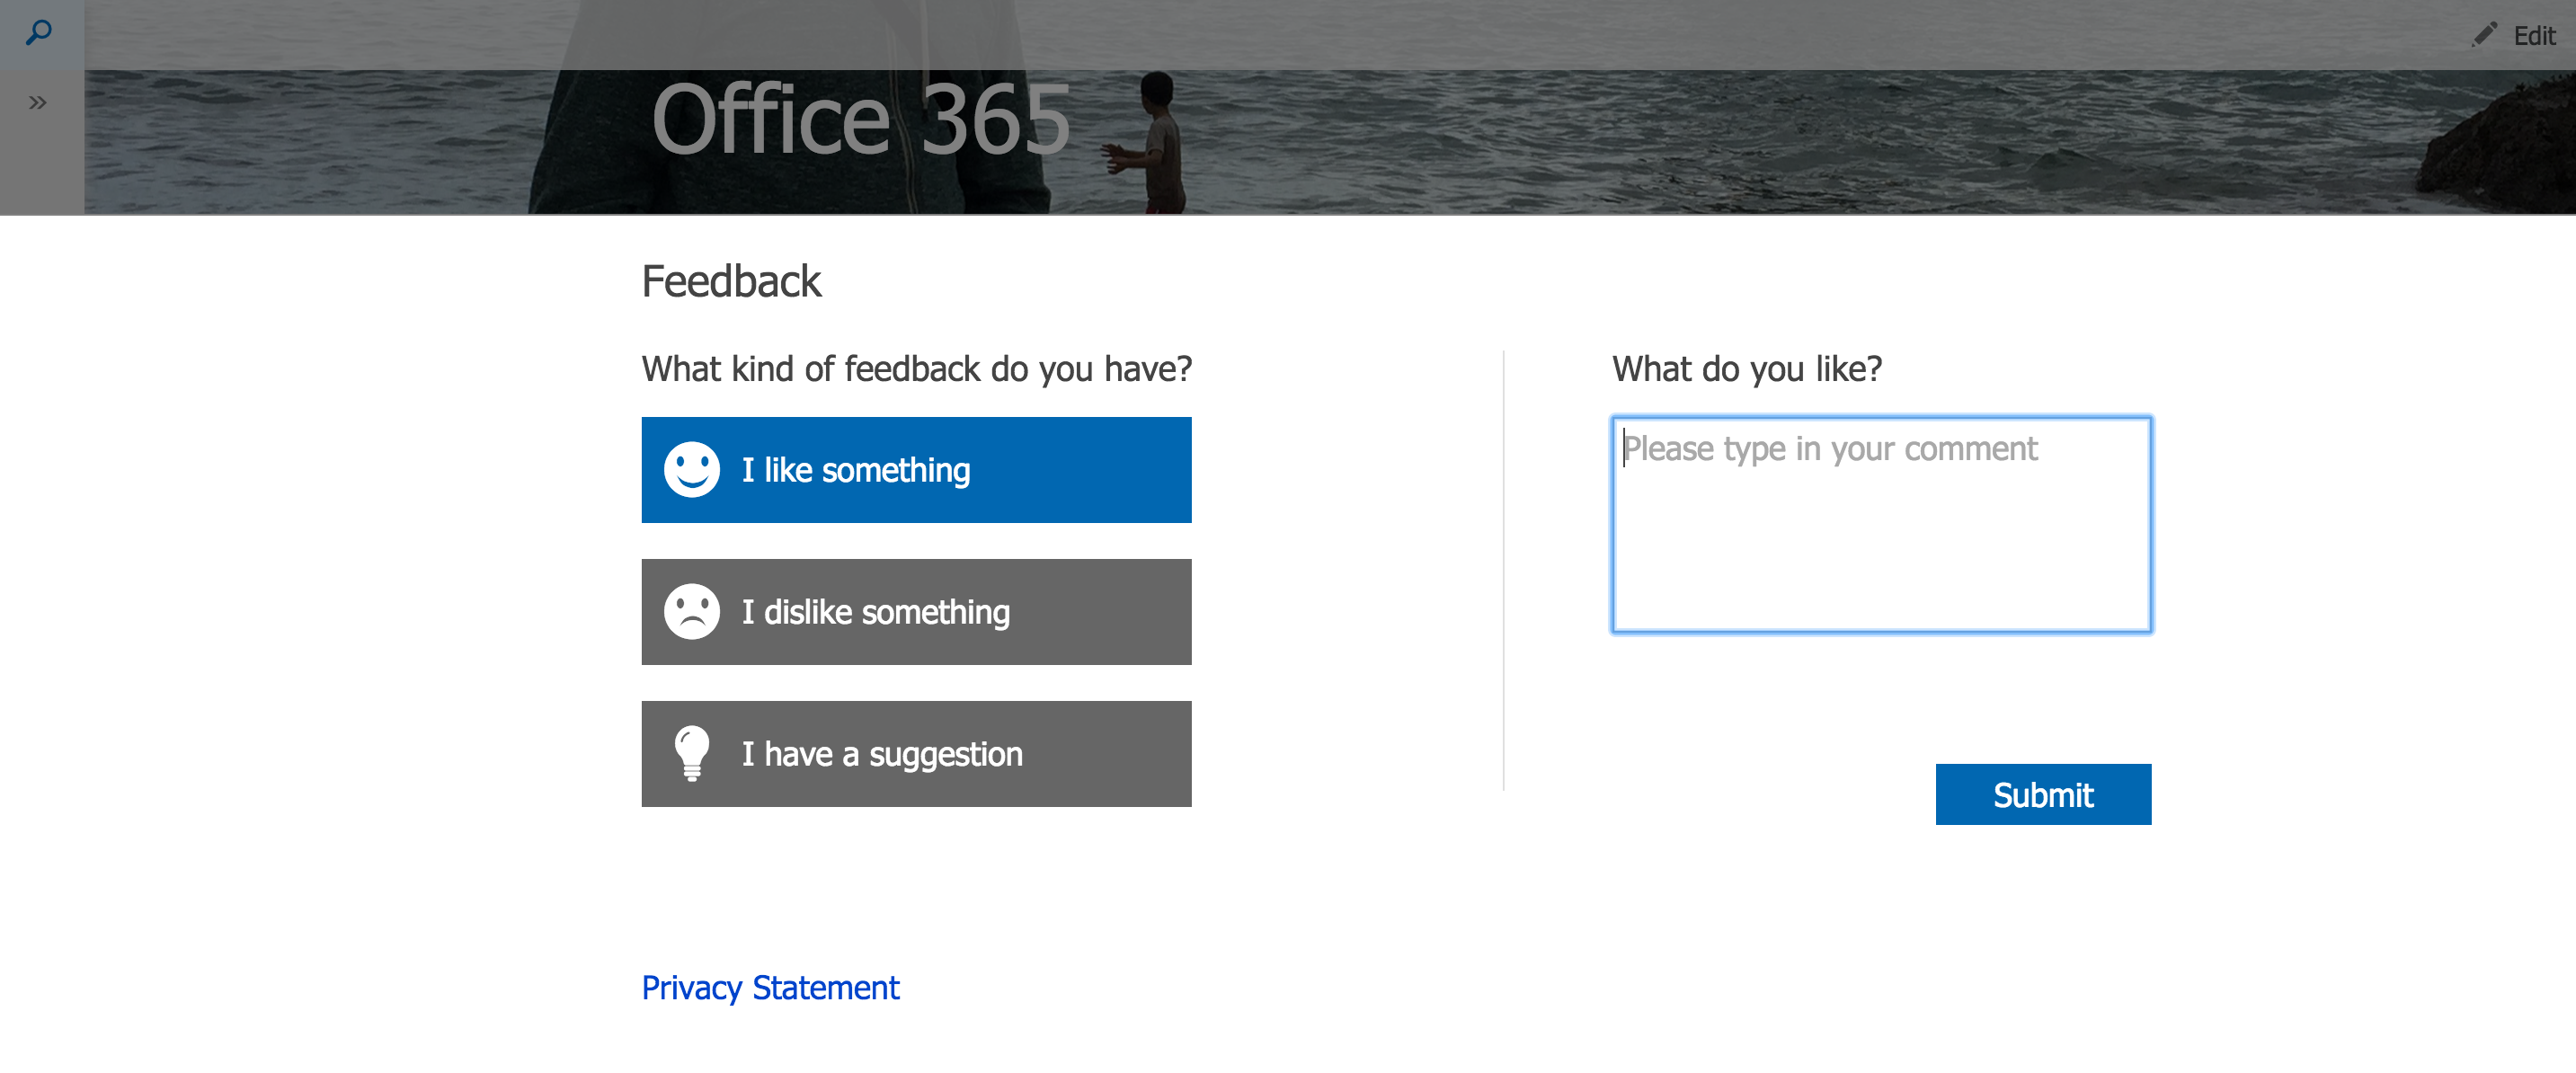Open search with the magnifier icon
Screen dimensions: 2576x1073
point(38,33)
